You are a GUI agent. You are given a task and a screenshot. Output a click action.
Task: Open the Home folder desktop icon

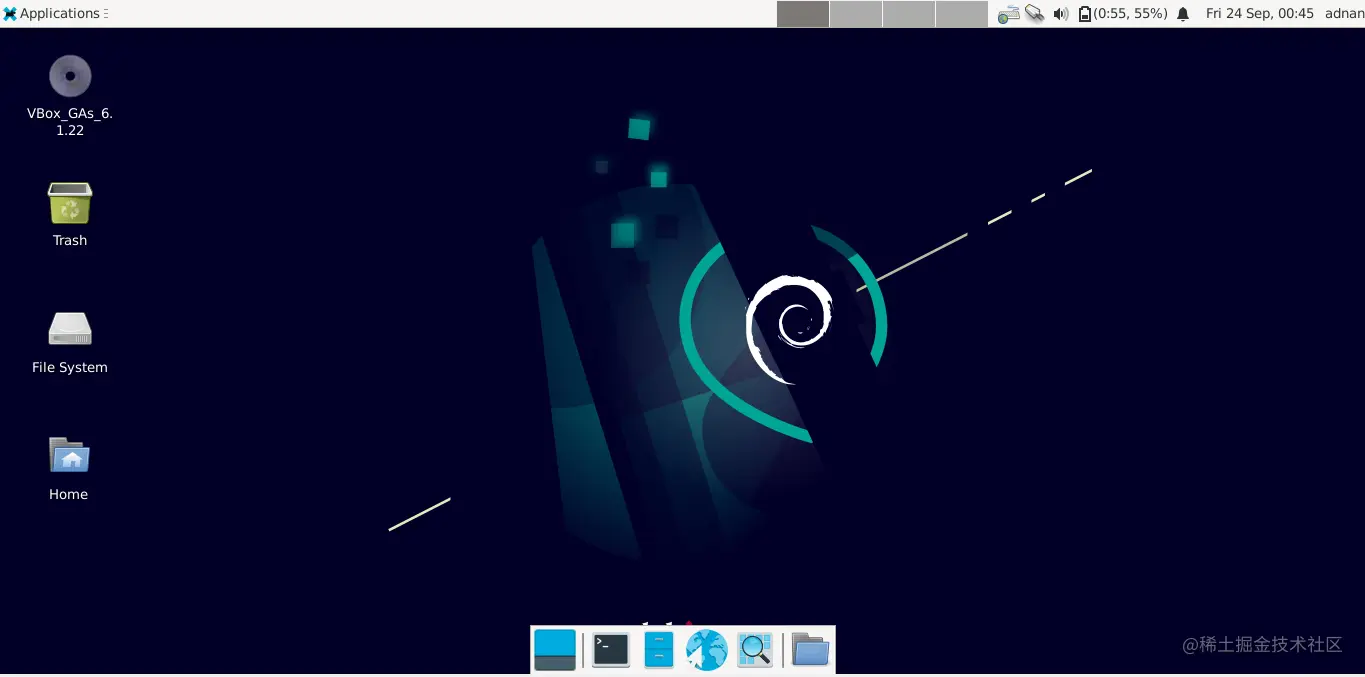click(68, 457)
